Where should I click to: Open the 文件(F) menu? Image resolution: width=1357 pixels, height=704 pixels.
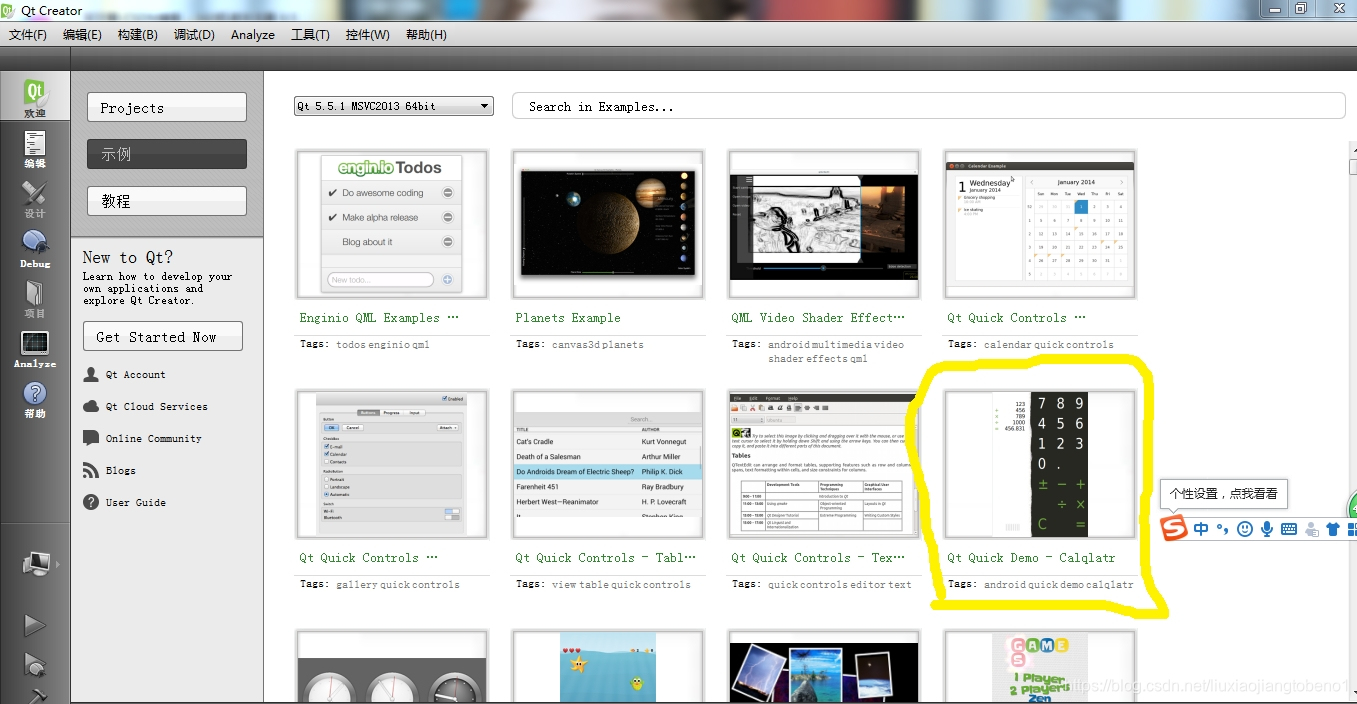click(x=28, y=34)
